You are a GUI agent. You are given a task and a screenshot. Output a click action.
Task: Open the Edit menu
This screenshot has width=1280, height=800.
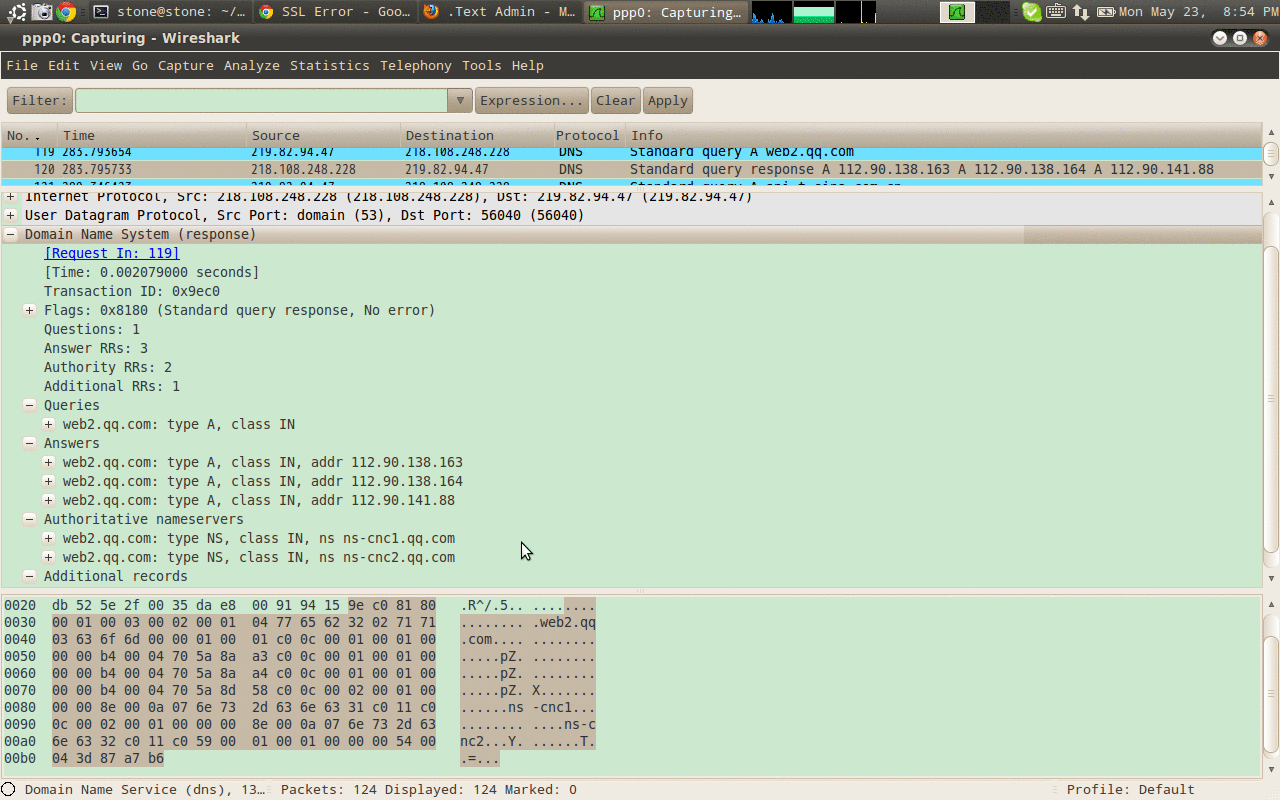[x=64, y=65]
